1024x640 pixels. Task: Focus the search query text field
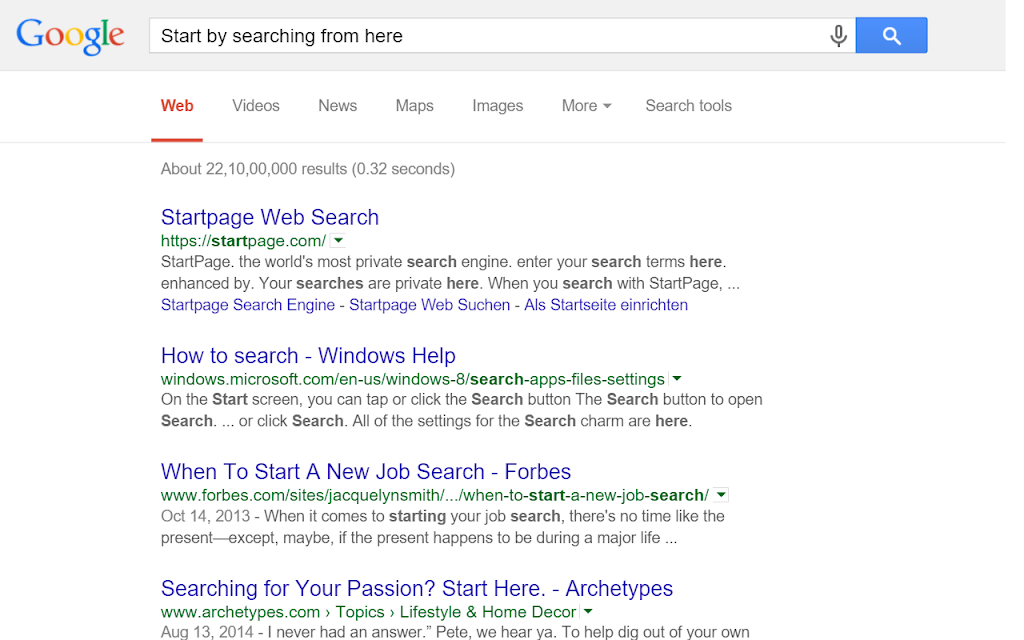coord(487,35)
